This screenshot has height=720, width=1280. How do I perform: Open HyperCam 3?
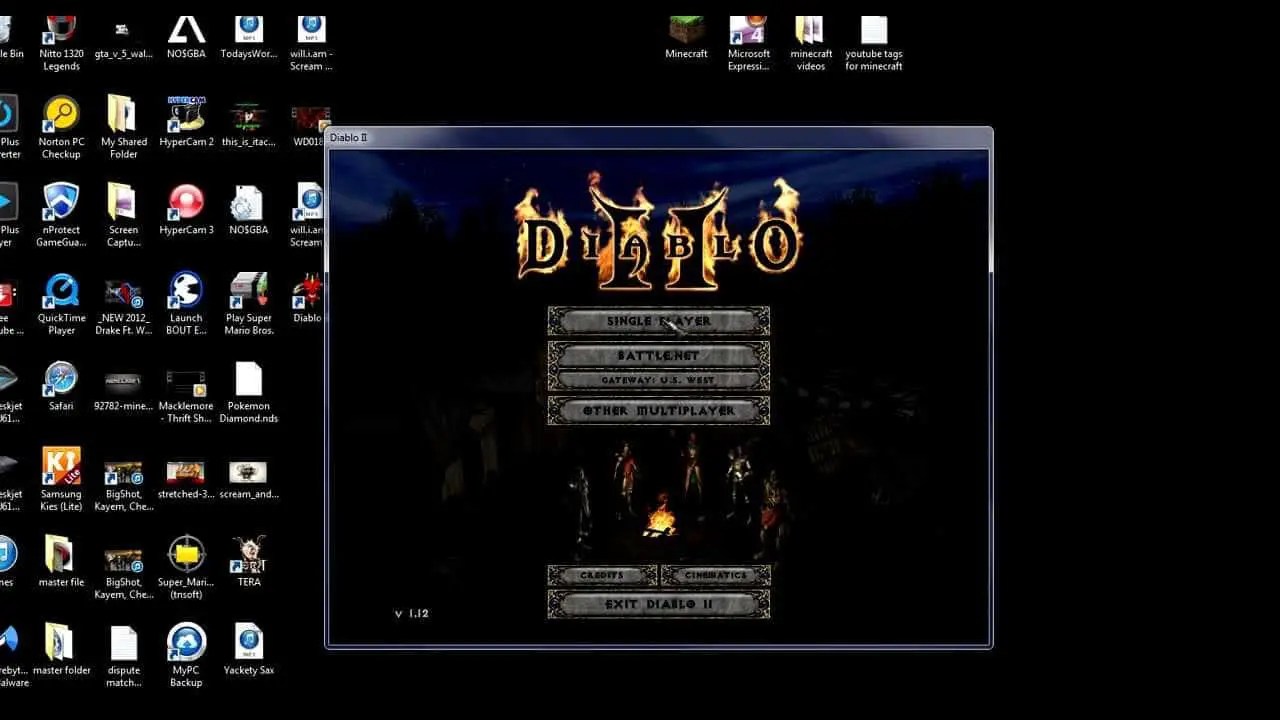click(x=186, y=200)
